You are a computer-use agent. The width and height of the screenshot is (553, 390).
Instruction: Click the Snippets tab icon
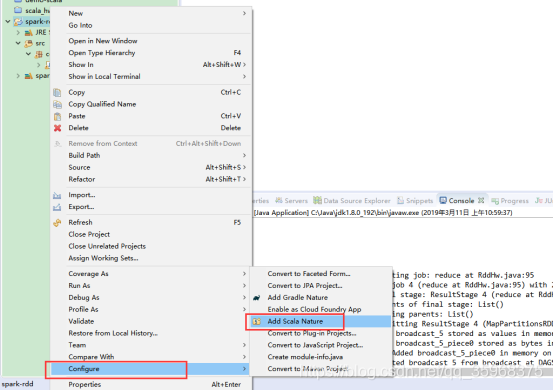pos(400,201)
